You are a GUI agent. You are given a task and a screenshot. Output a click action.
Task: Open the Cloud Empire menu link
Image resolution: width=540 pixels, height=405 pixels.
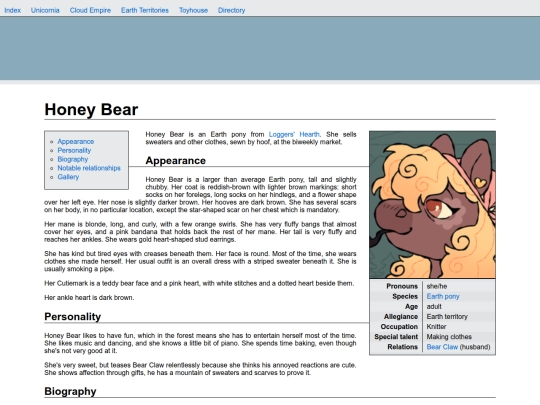coord(90,10)
